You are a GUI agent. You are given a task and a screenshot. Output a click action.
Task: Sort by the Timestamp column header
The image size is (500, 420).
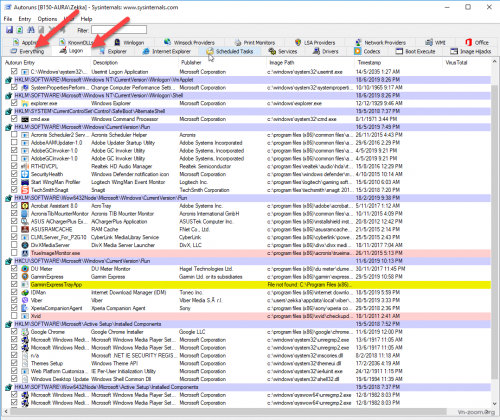pyautogui.click(x=398, y=63)
